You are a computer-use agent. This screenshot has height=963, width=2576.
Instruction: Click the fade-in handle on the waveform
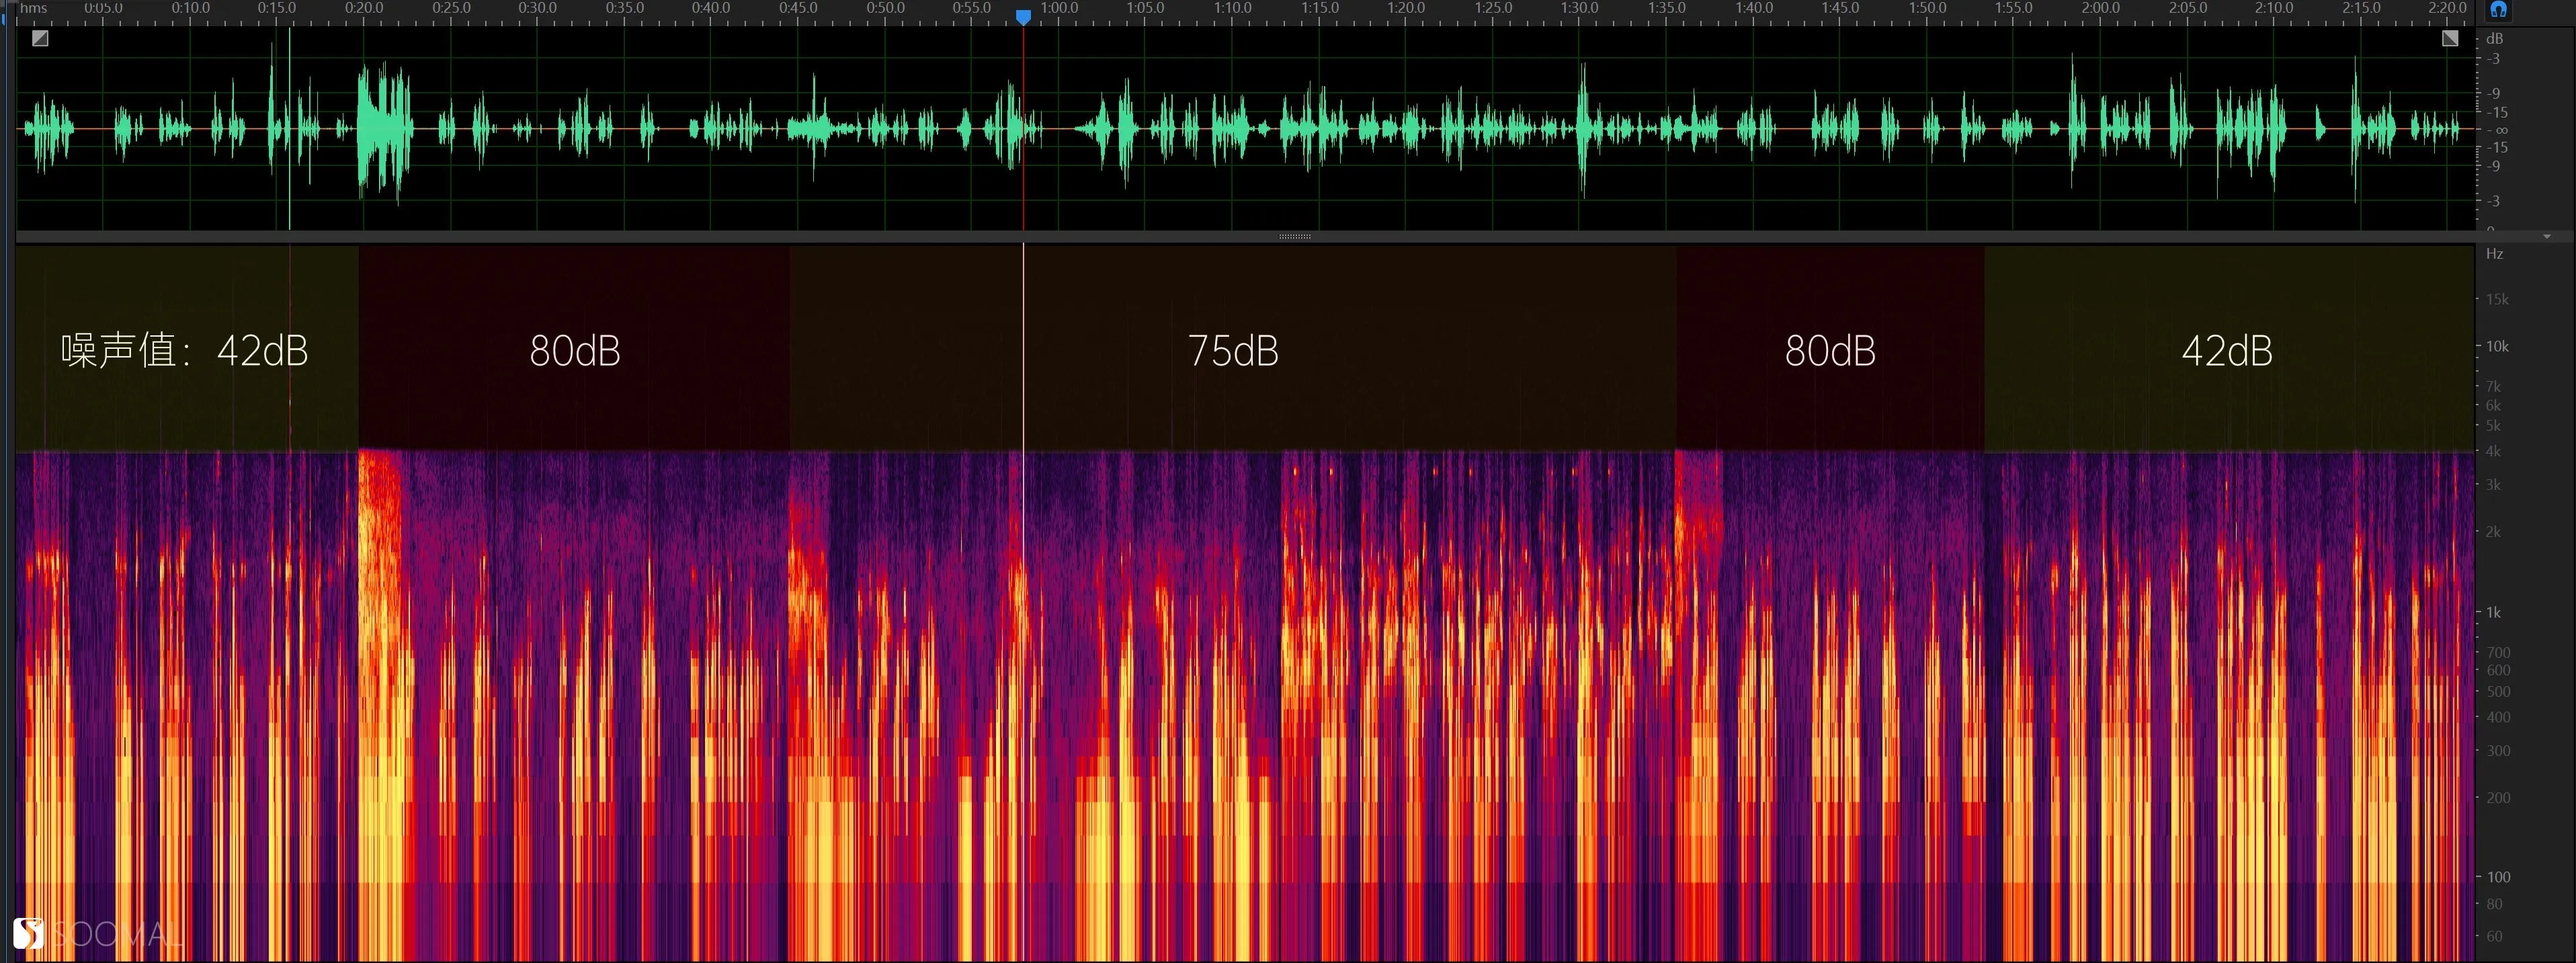[x=40, y=39]
